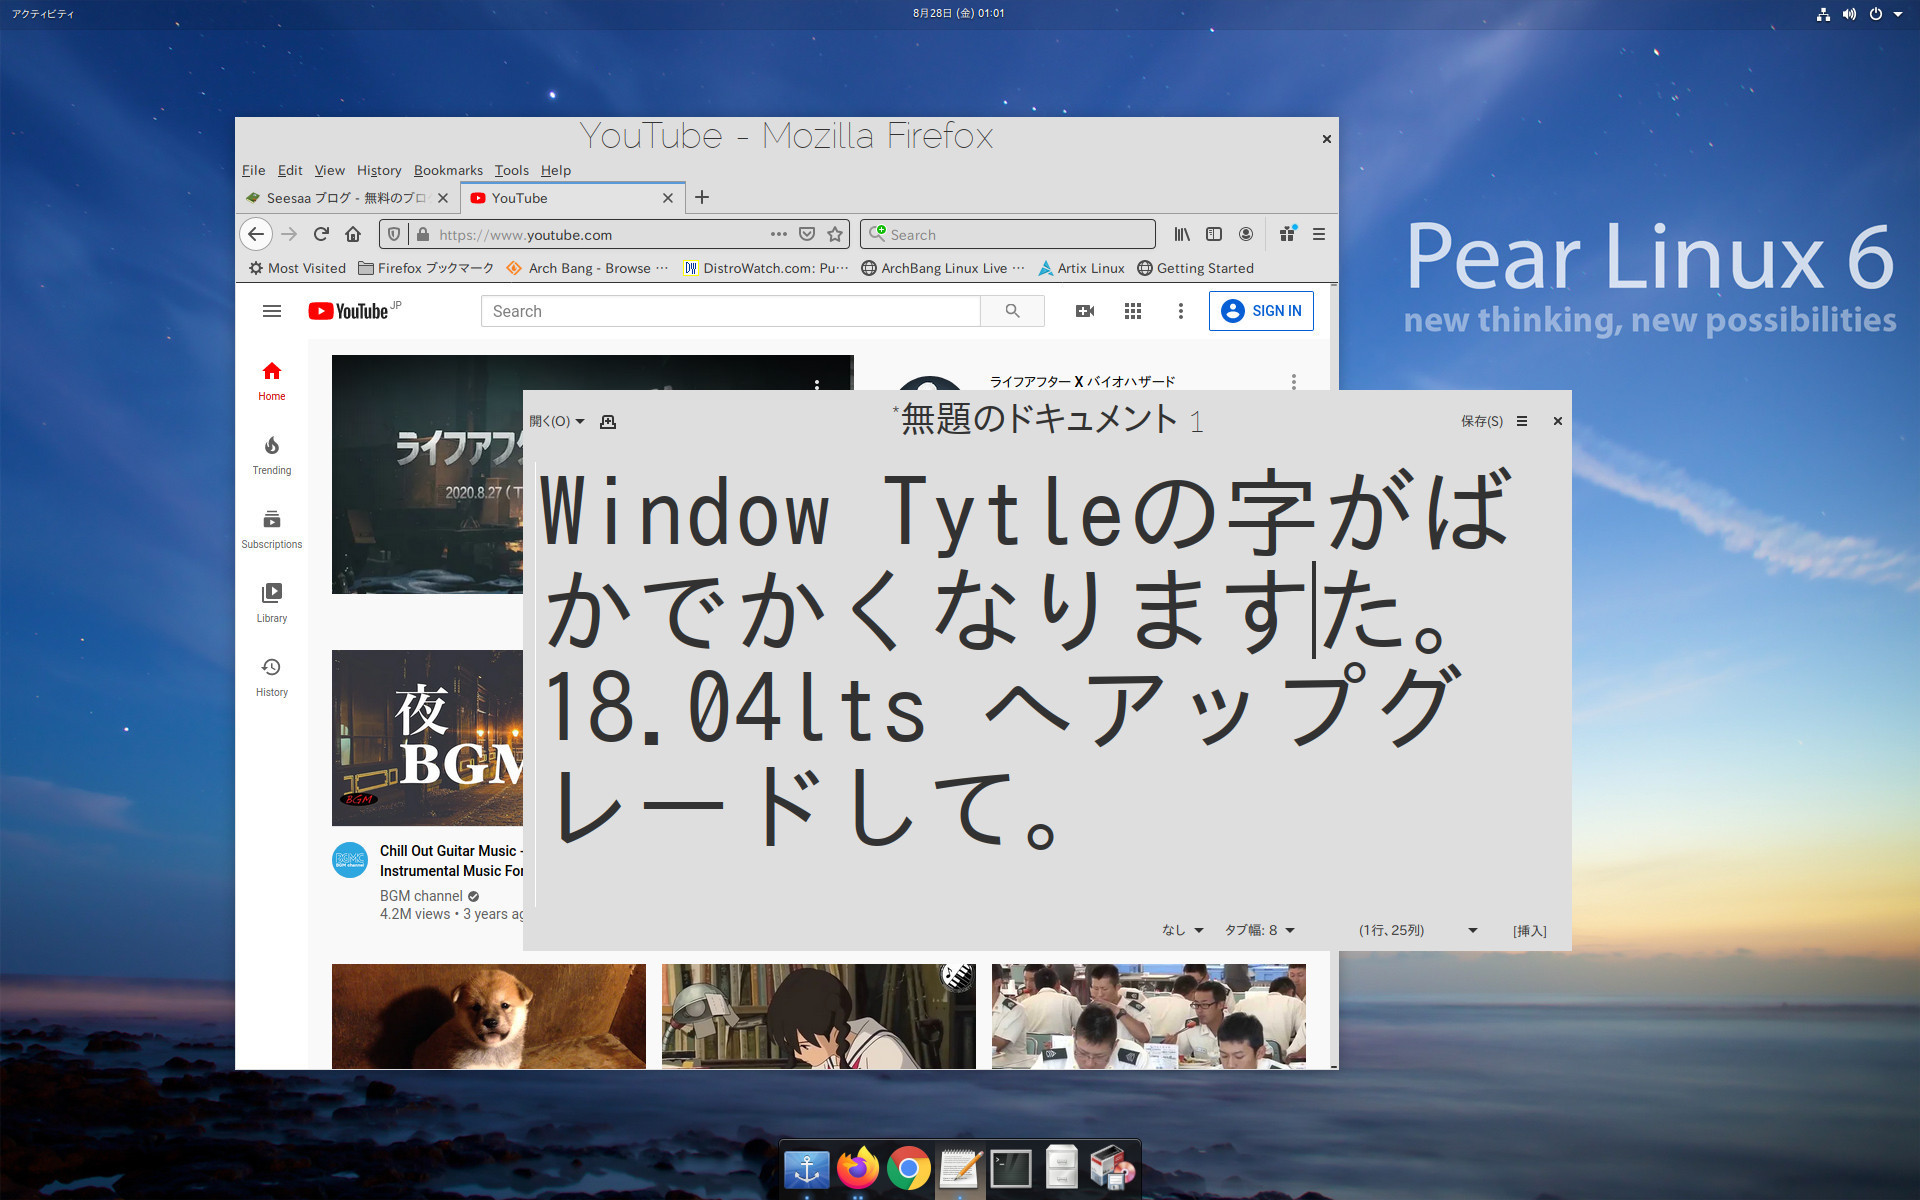Open Firefox Tools menu
The height and width of the screenshot is (1200, 1920).
(x=511, y=170)
